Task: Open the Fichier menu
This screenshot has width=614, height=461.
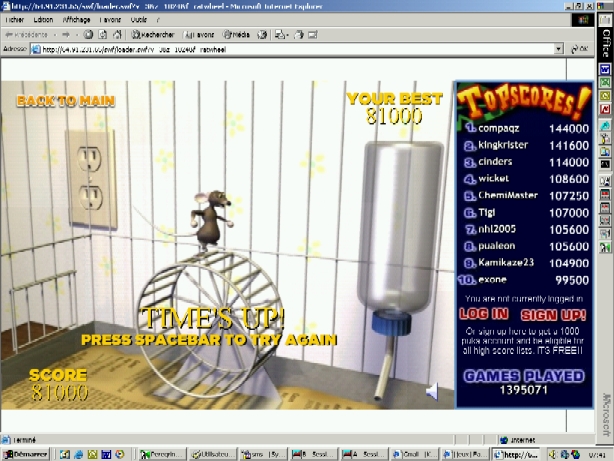Action: pos(15,19)
